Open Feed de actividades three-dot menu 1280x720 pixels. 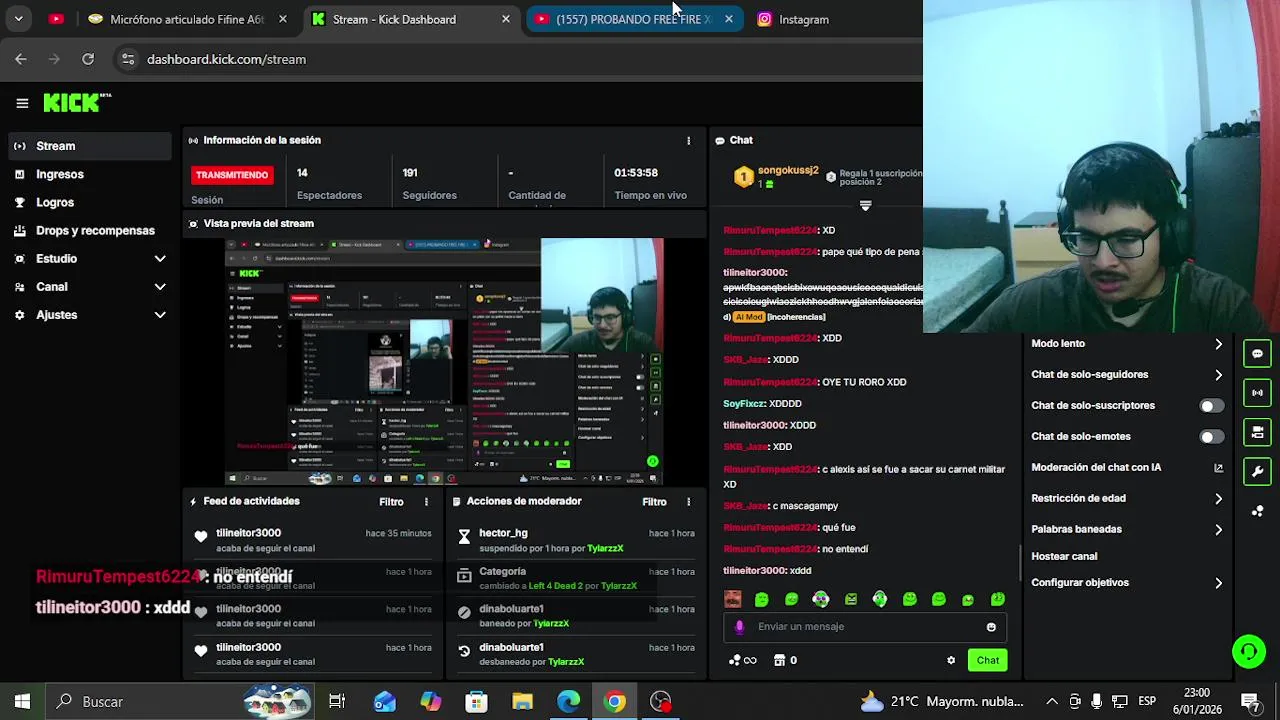426,502
